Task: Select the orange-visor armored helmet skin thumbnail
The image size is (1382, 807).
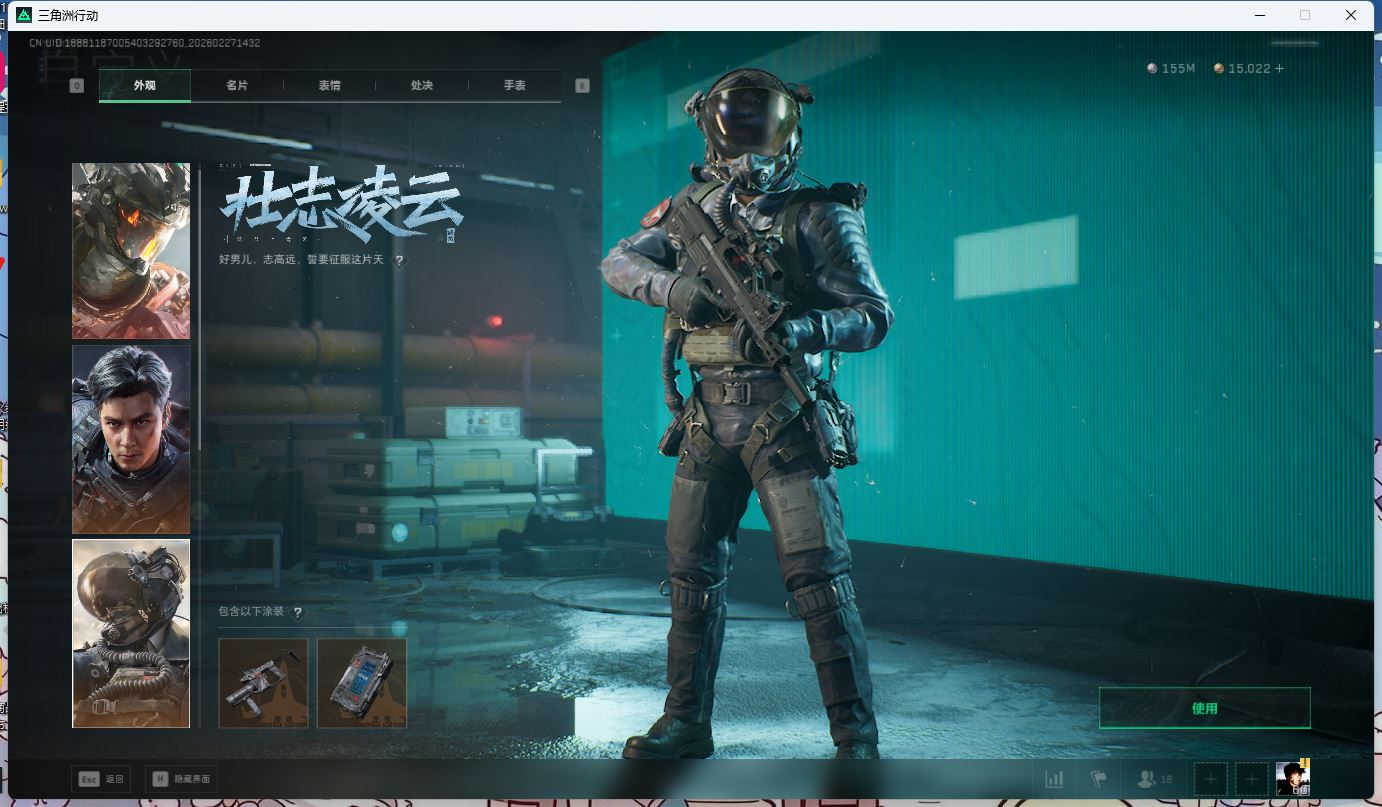Action: (131, 251)
